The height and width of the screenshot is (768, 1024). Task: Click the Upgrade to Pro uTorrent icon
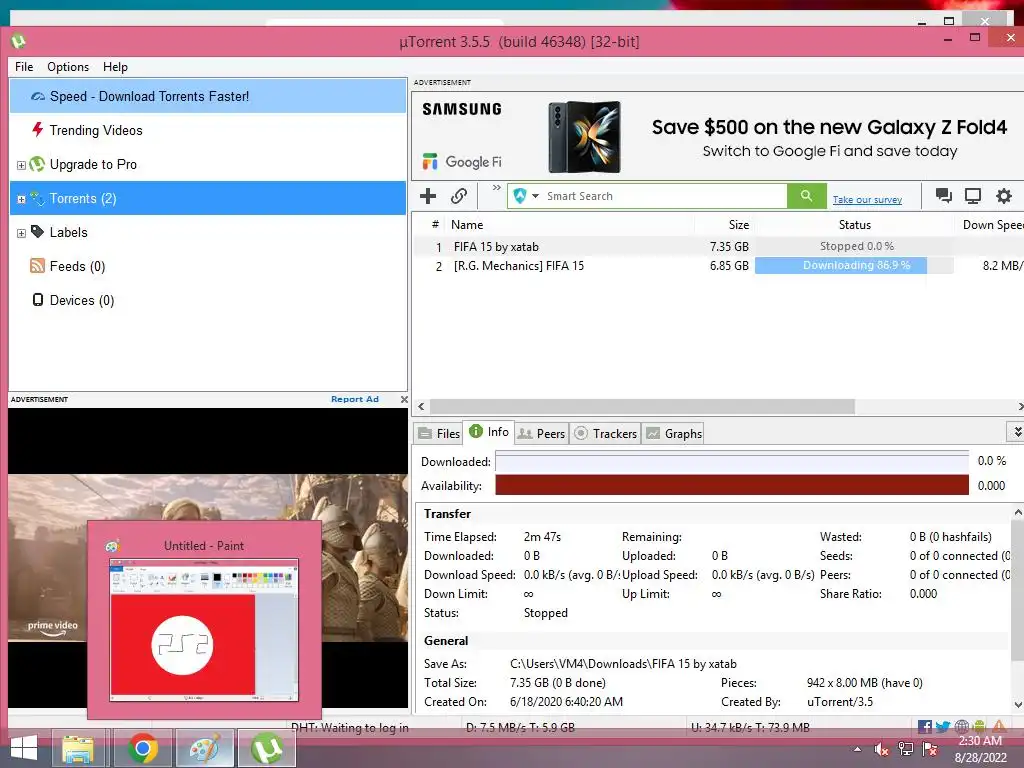point(37,164)
